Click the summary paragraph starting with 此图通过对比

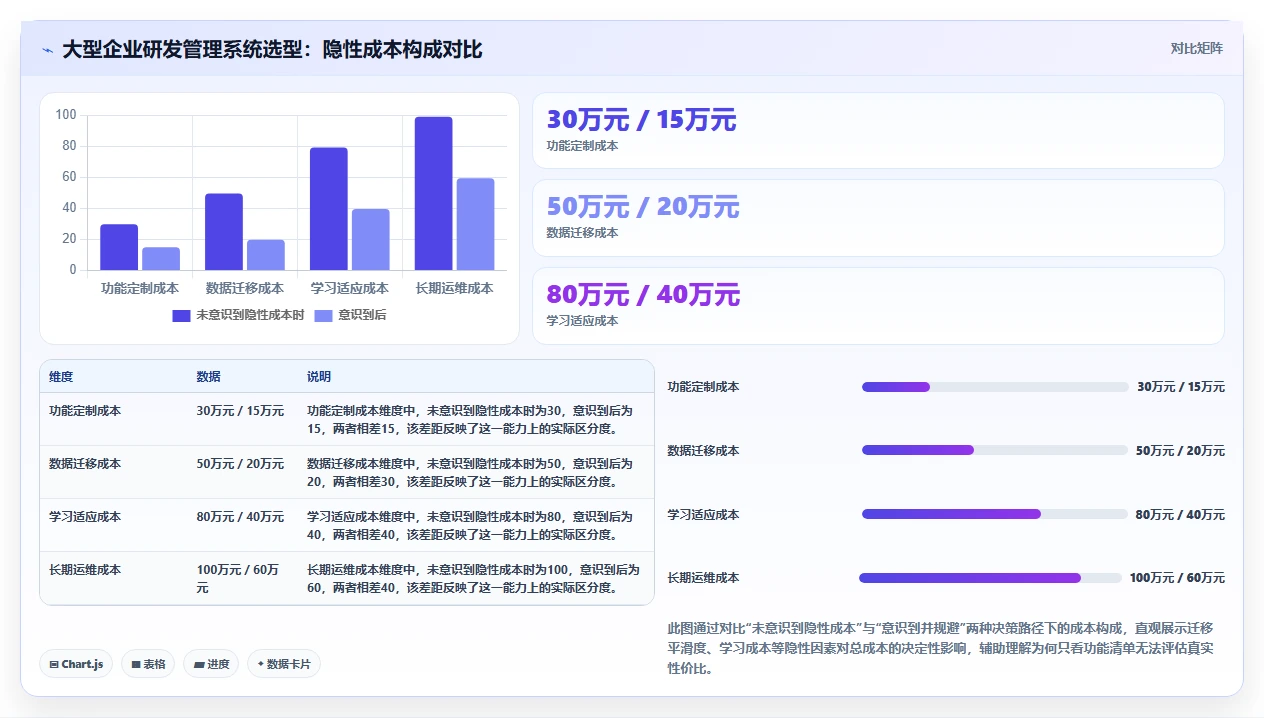(x=942, y=648)
